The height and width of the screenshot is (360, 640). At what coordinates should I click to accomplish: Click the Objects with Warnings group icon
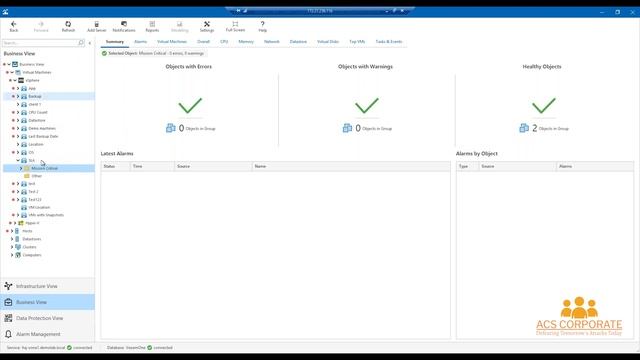[347, 128]
